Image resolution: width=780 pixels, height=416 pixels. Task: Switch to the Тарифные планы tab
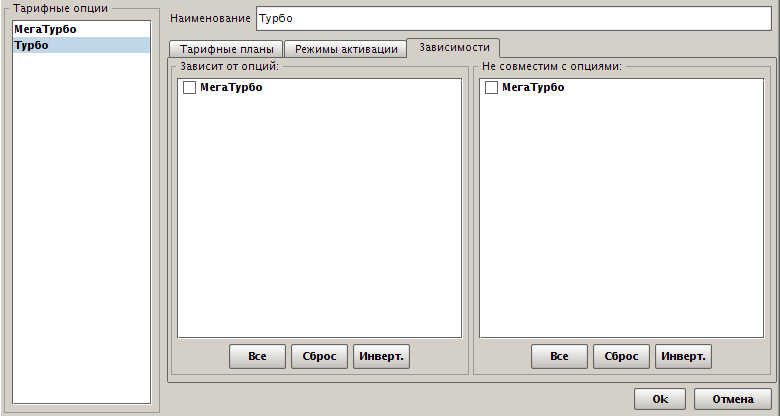click(226, 49)
